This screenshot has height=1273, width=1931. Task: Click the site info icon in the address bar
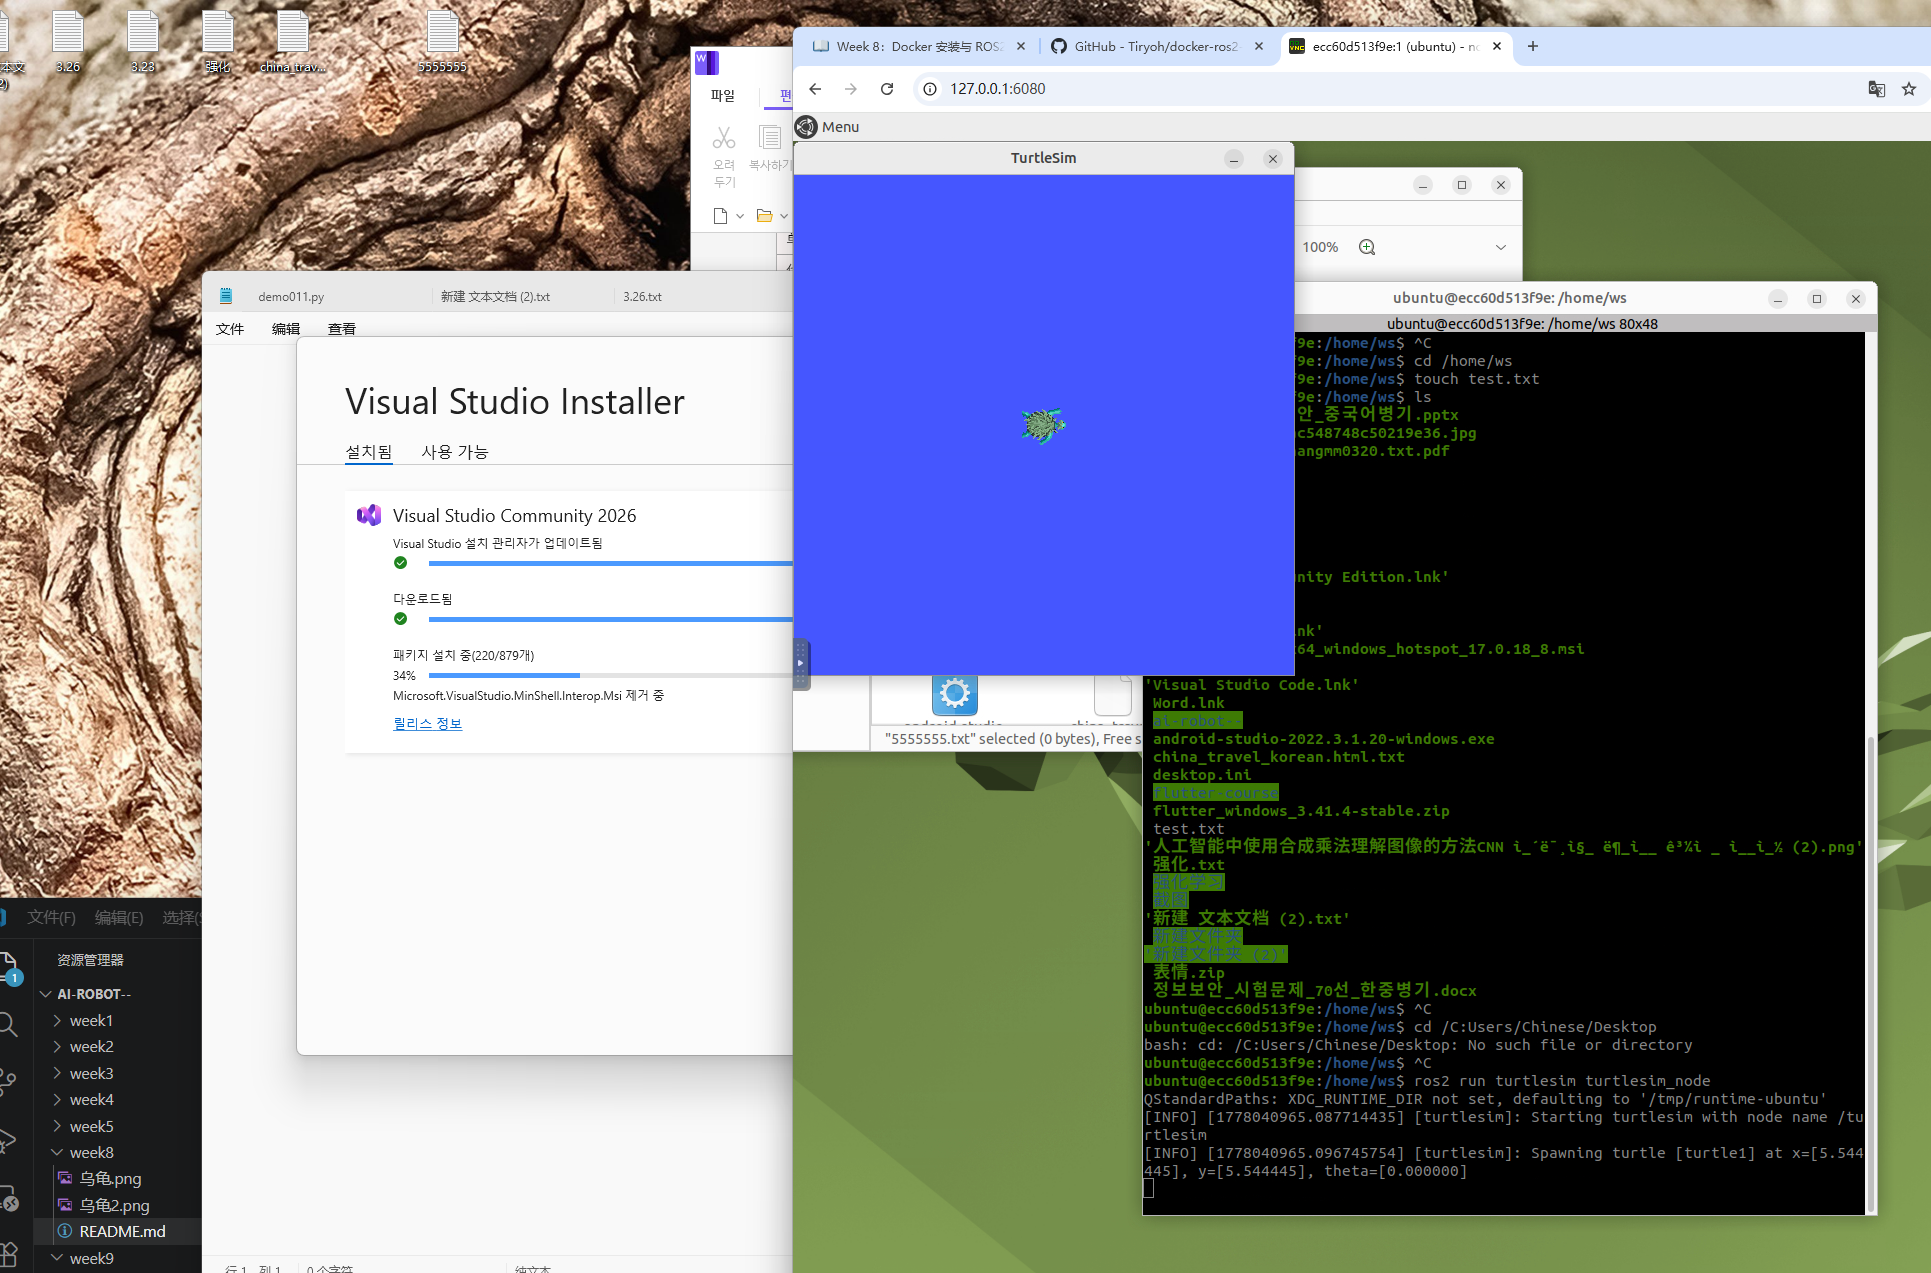(930, 89)
